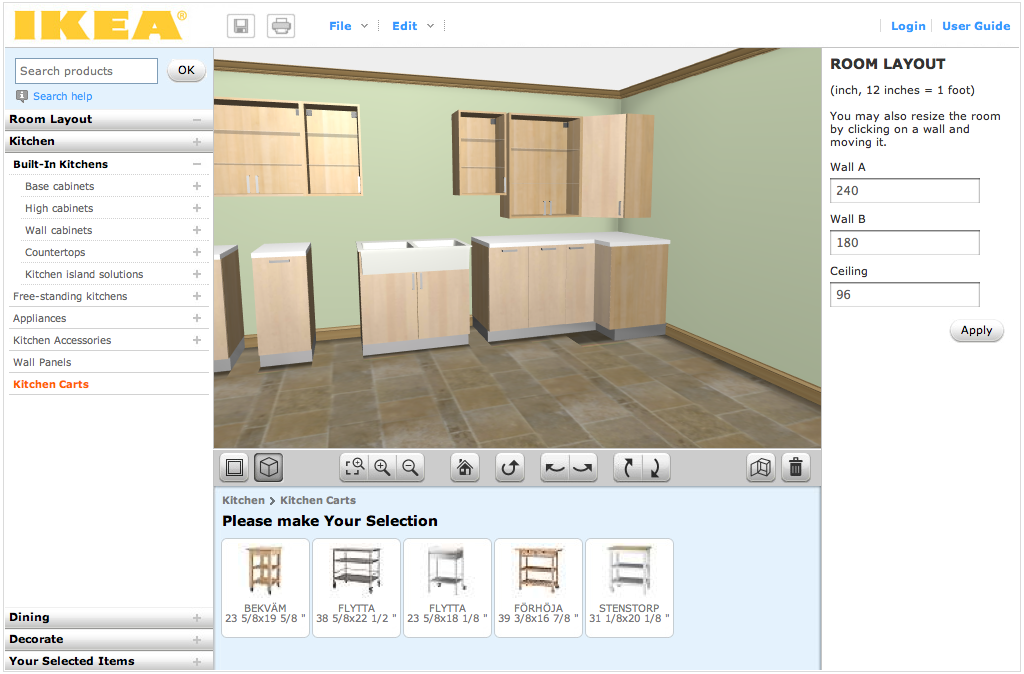The image size is (1024, 674).
Task: Click the Search help link
Action: pyautogui.click(x=63, y=96)
